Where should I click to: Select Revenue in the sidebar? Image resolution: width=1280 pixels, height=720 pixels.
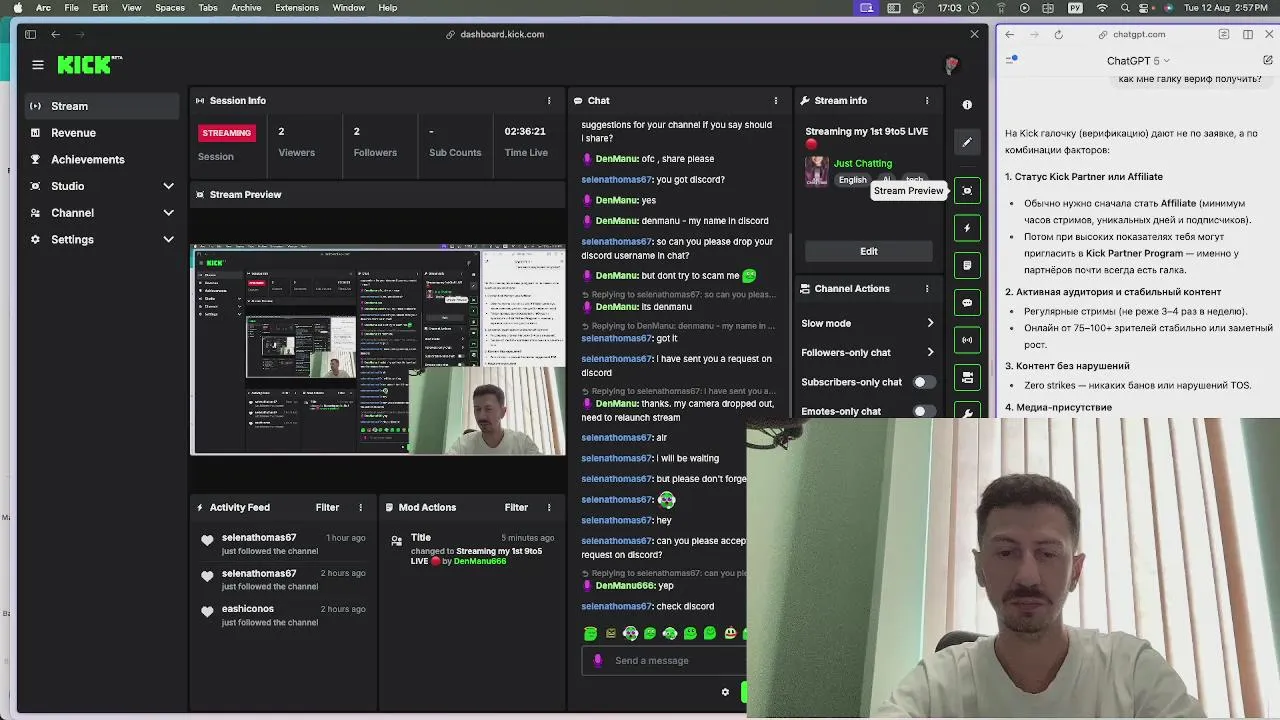102,133
